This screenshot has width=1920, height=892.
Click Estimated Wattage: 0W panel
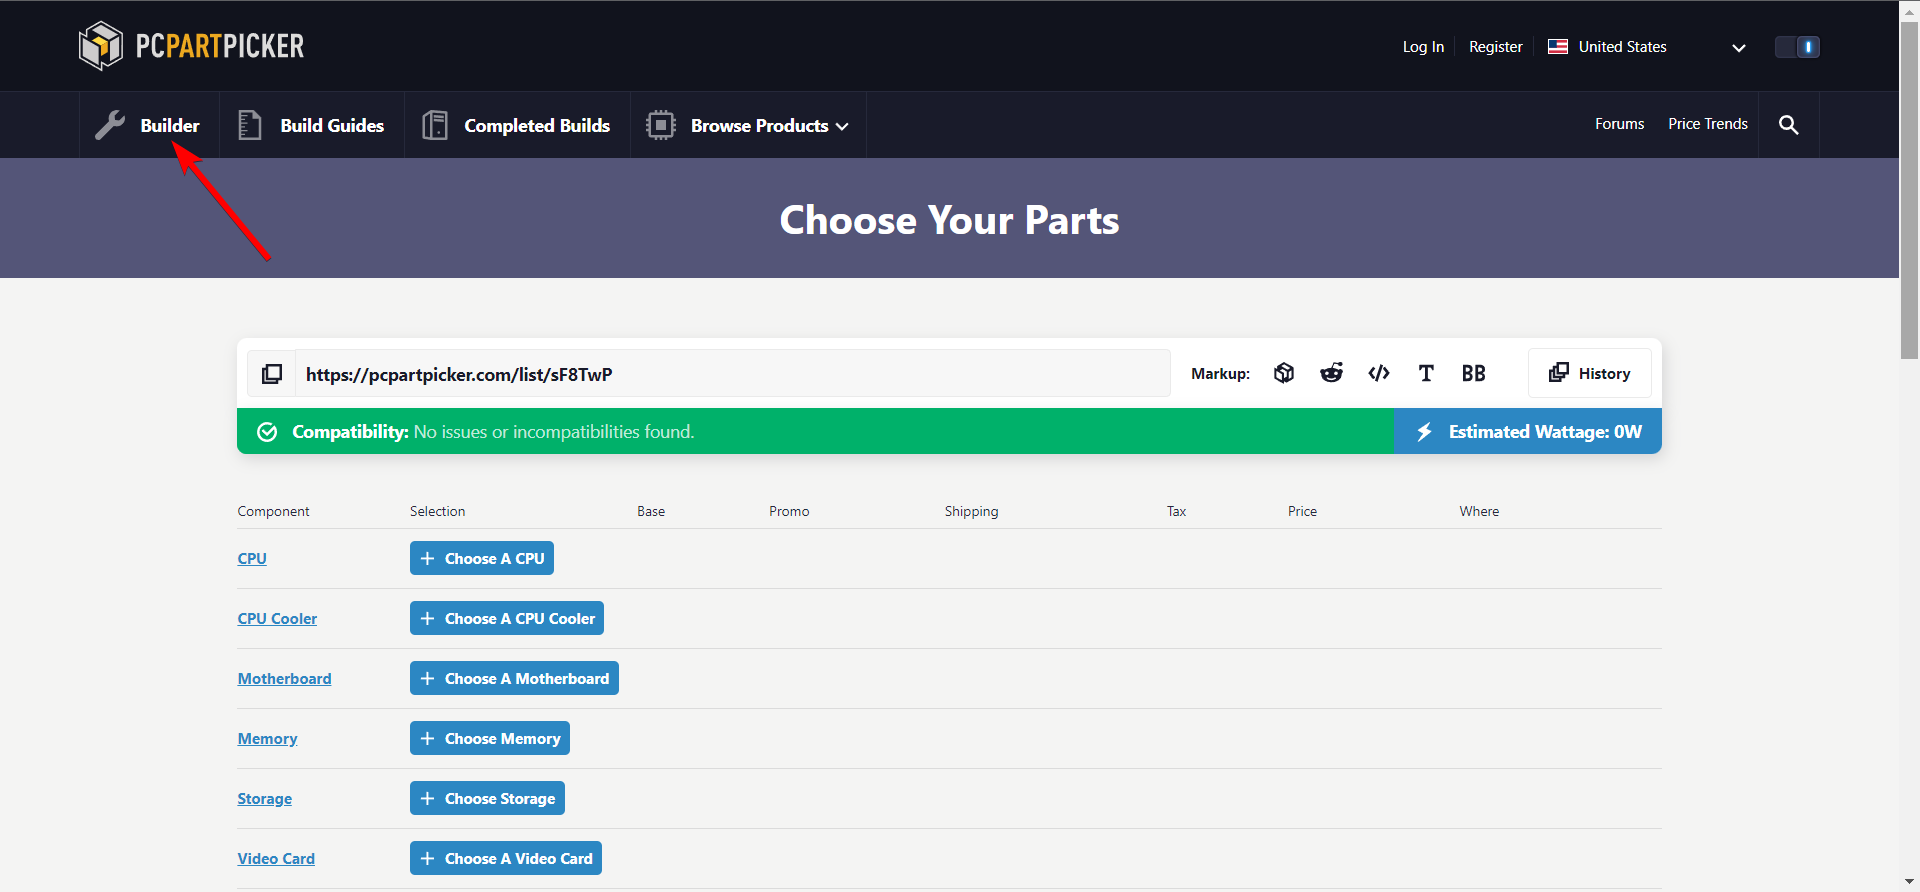pyautogui.click(x=1528, y=432)
